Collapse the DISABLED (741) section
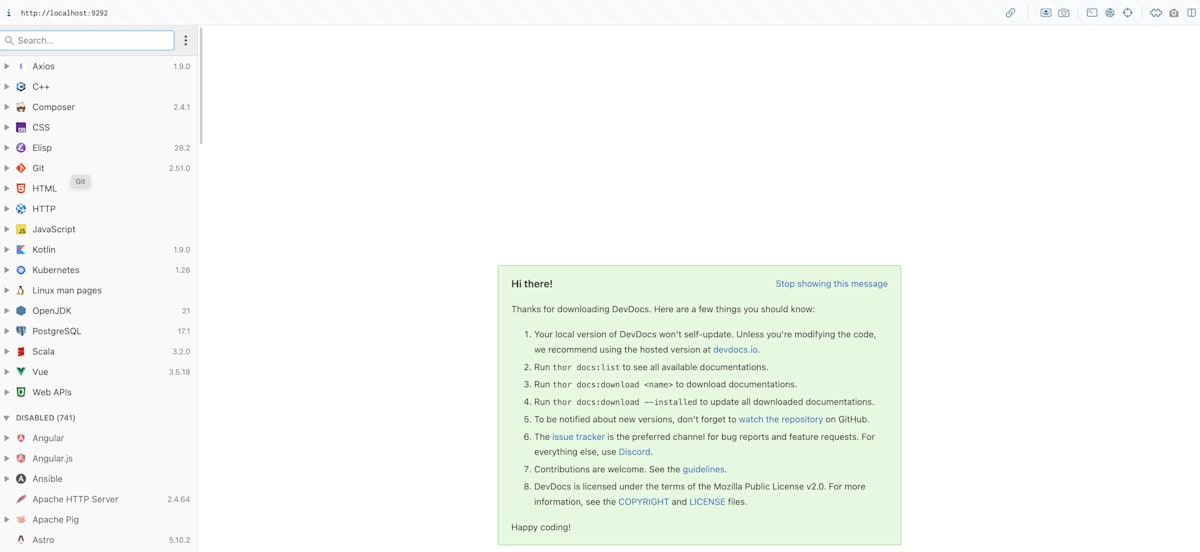 point(7,418)
